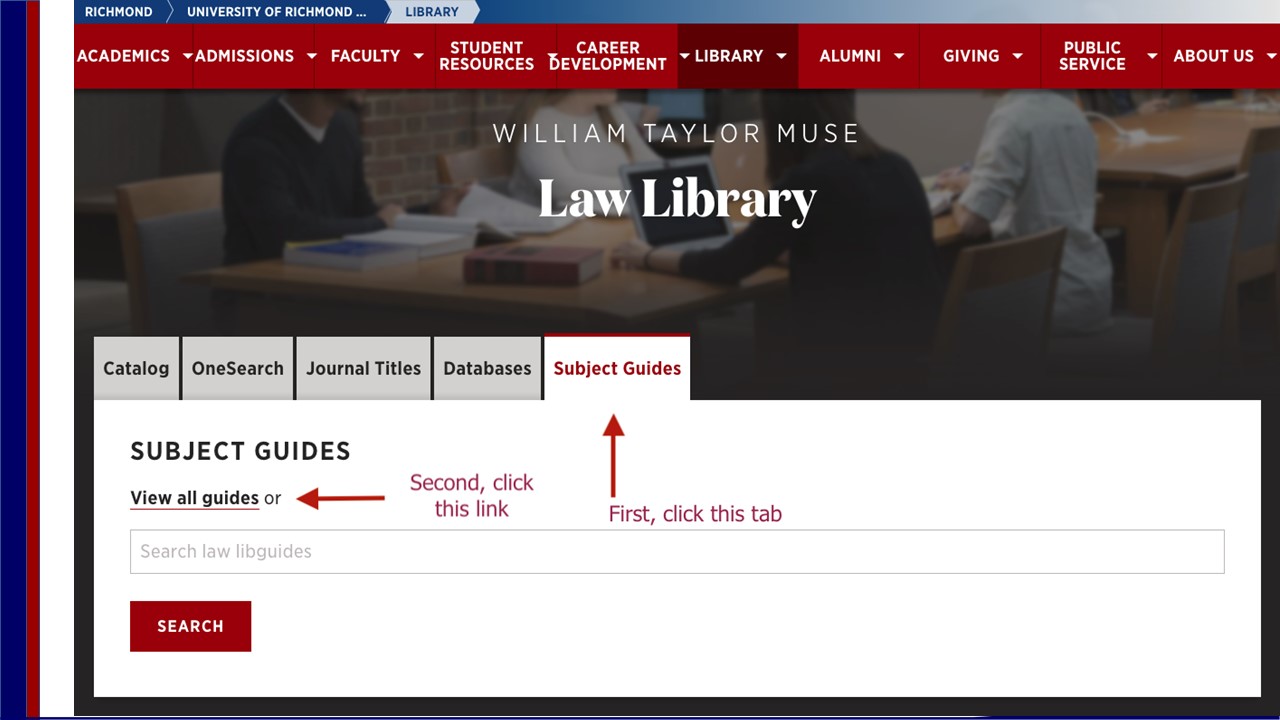
Task: Open the Alumni navigation menu
Action: 850,56
